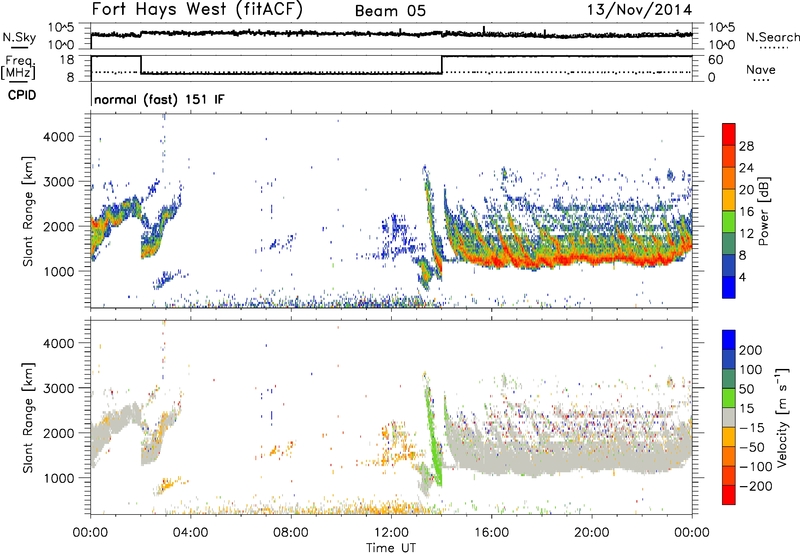
Task: Pick the red top segment of the Power colorbar
Action: tap(729, 134)
